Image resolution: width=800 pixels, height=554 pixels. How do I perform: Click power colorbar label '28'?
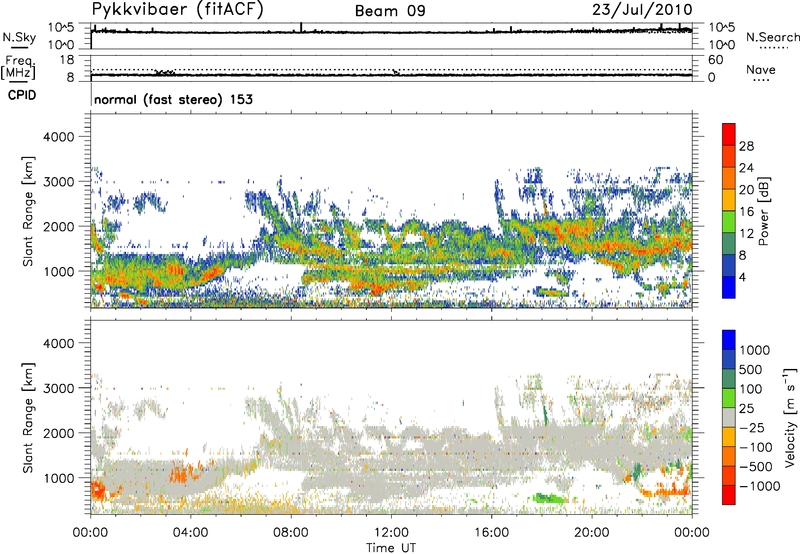click(x=746, y=146)
